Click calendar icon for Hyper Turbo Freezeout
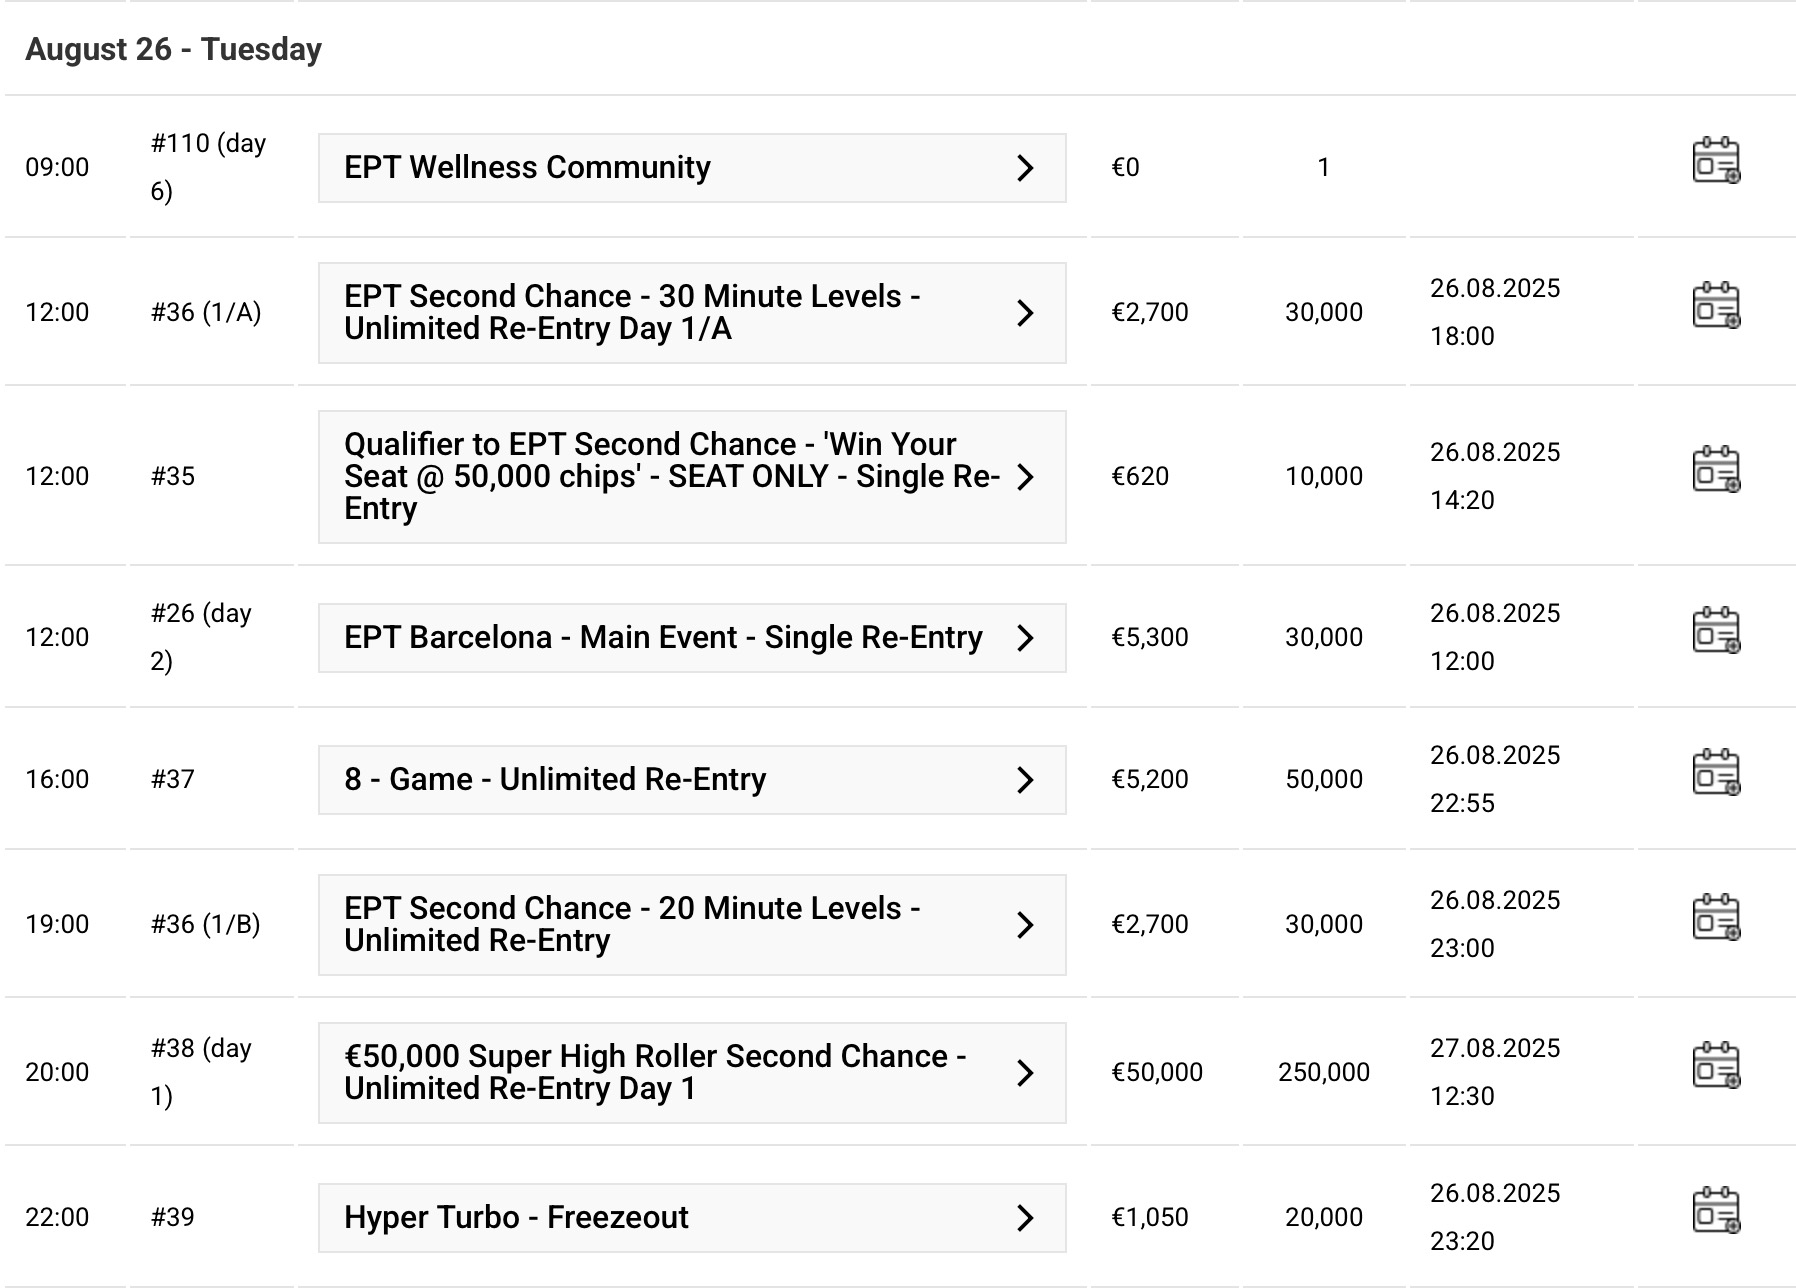 click(x=1716, y=1211)
